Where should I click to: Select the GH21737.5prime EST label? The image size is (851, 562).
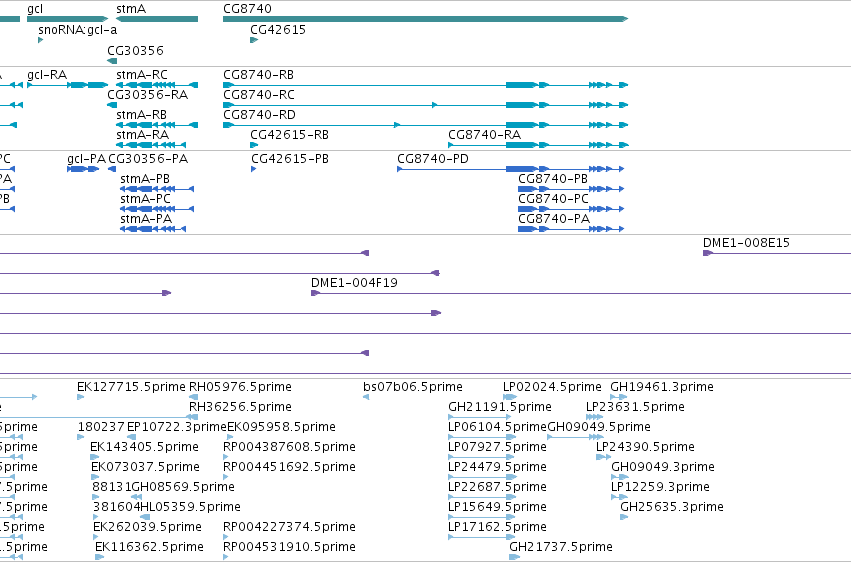tap(561, 547)
